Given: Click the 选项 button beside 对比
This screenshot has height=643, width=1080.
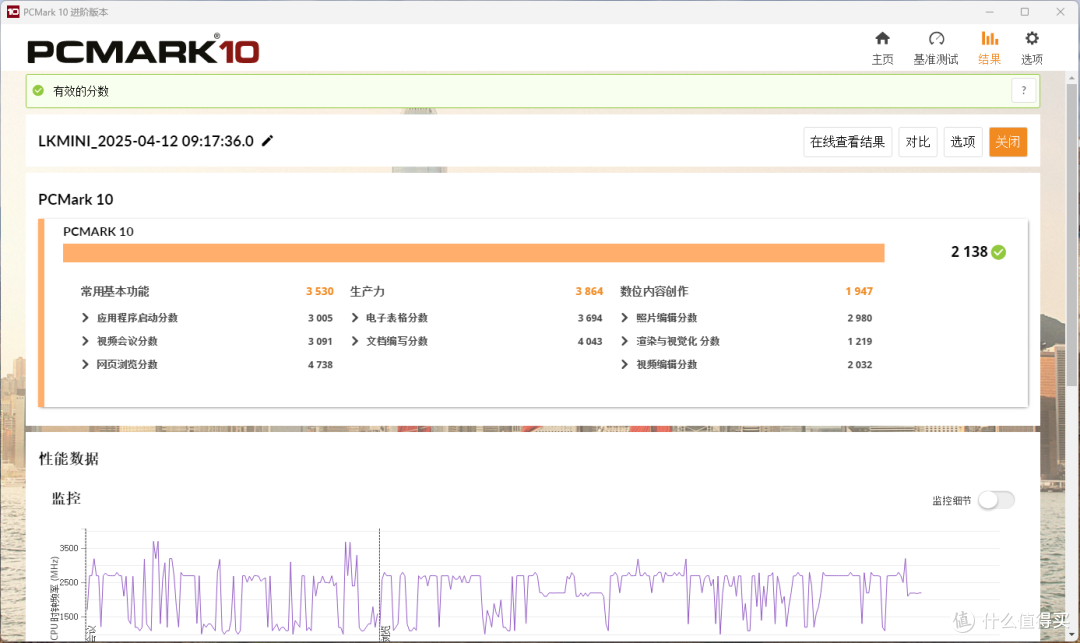Looking at the screenshot, I should tap(963, 142).
